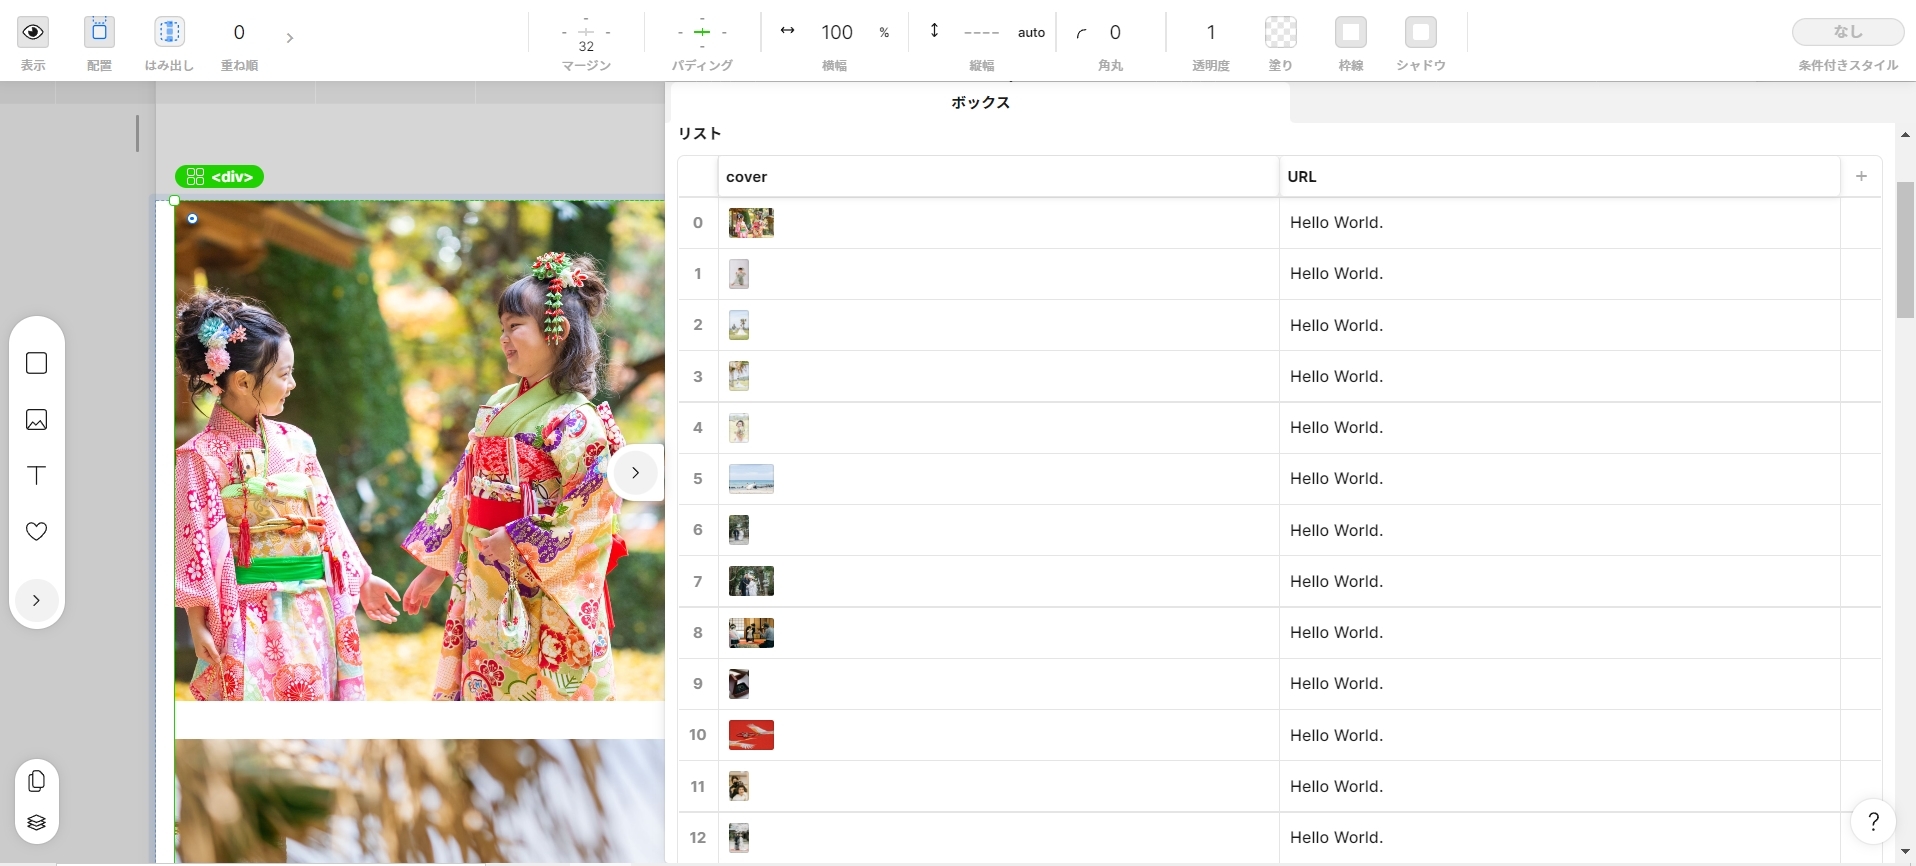Select the URL cell in row 0
Screen dimensions: 1916x866
(x=1560, y=223)
